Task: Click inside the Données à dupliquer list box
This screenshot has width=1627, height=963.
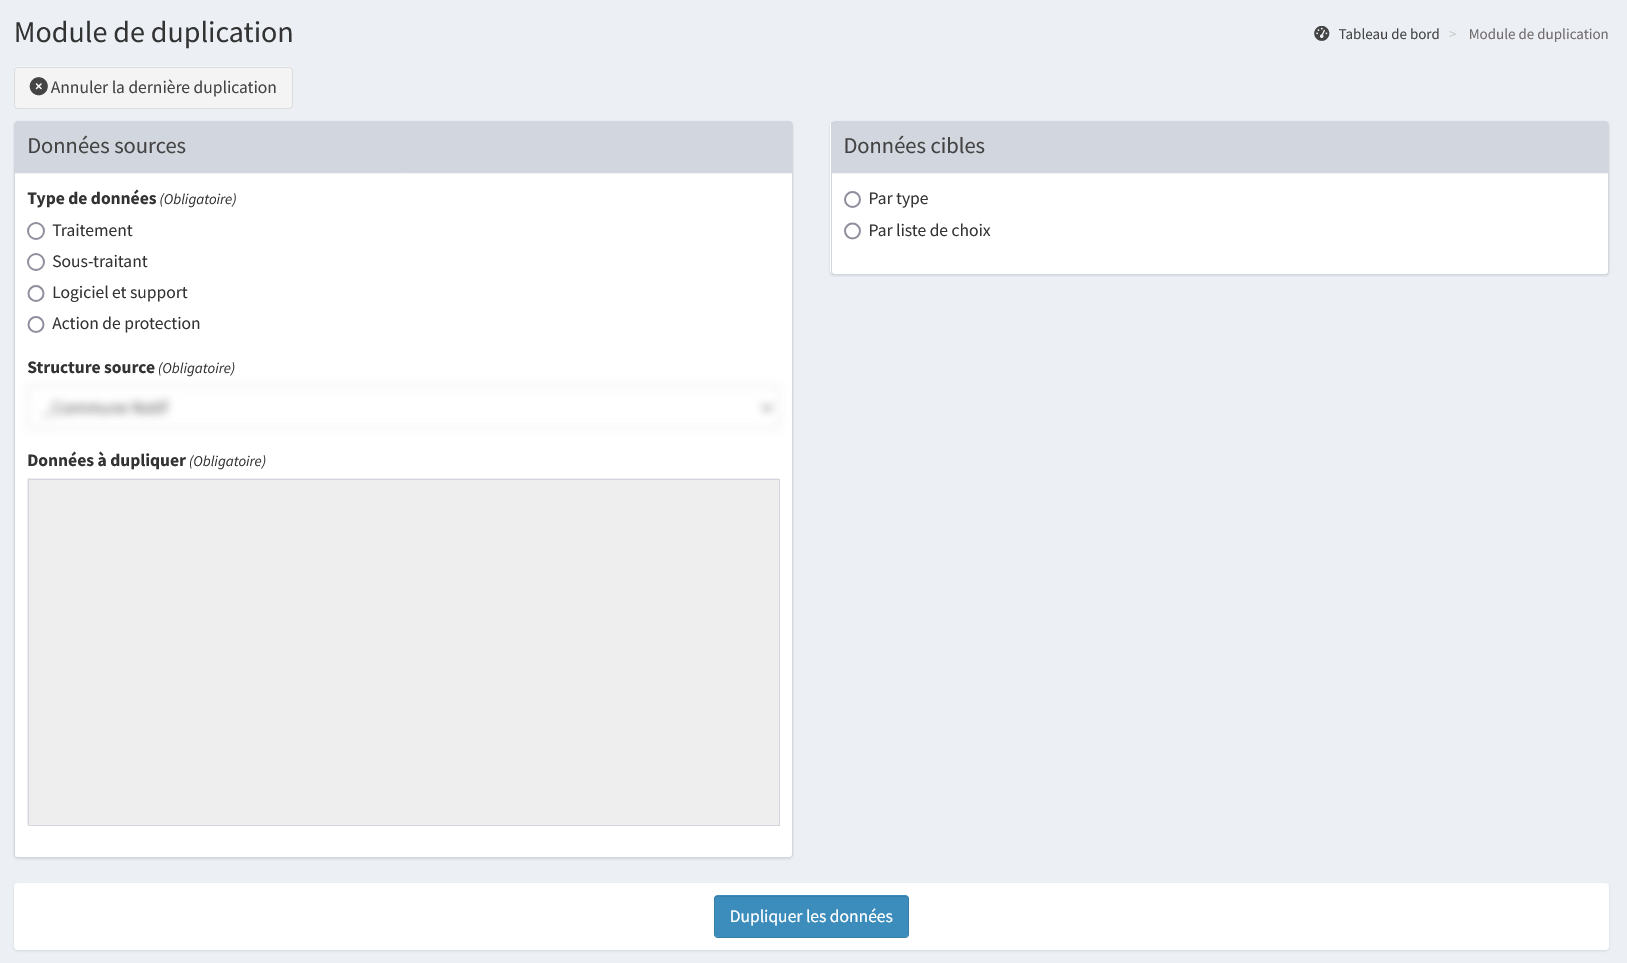Action: pos(403,652)
